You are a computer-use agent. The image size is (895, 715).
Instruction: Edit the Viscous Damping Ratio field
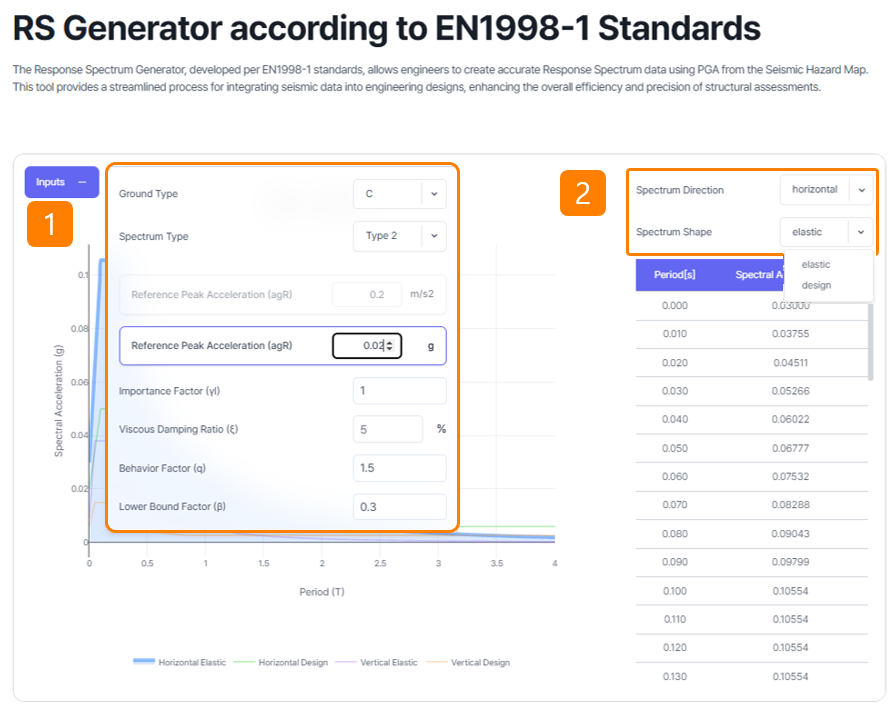[387, 429]
